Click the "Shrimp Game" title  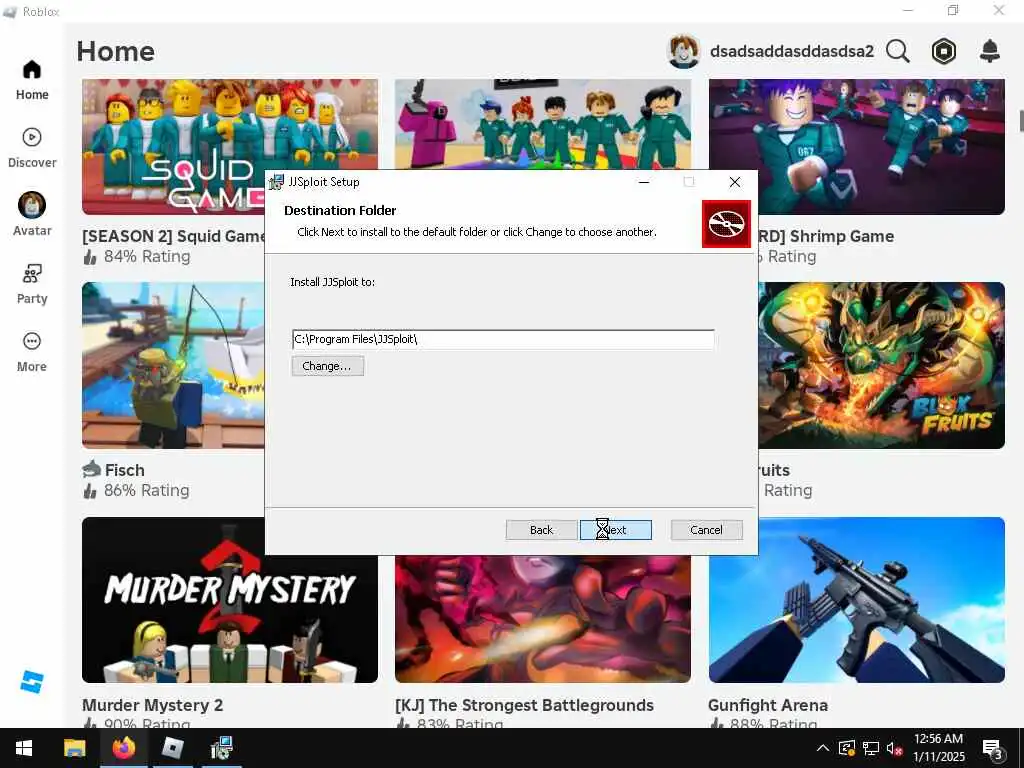[x=842, y=236]
